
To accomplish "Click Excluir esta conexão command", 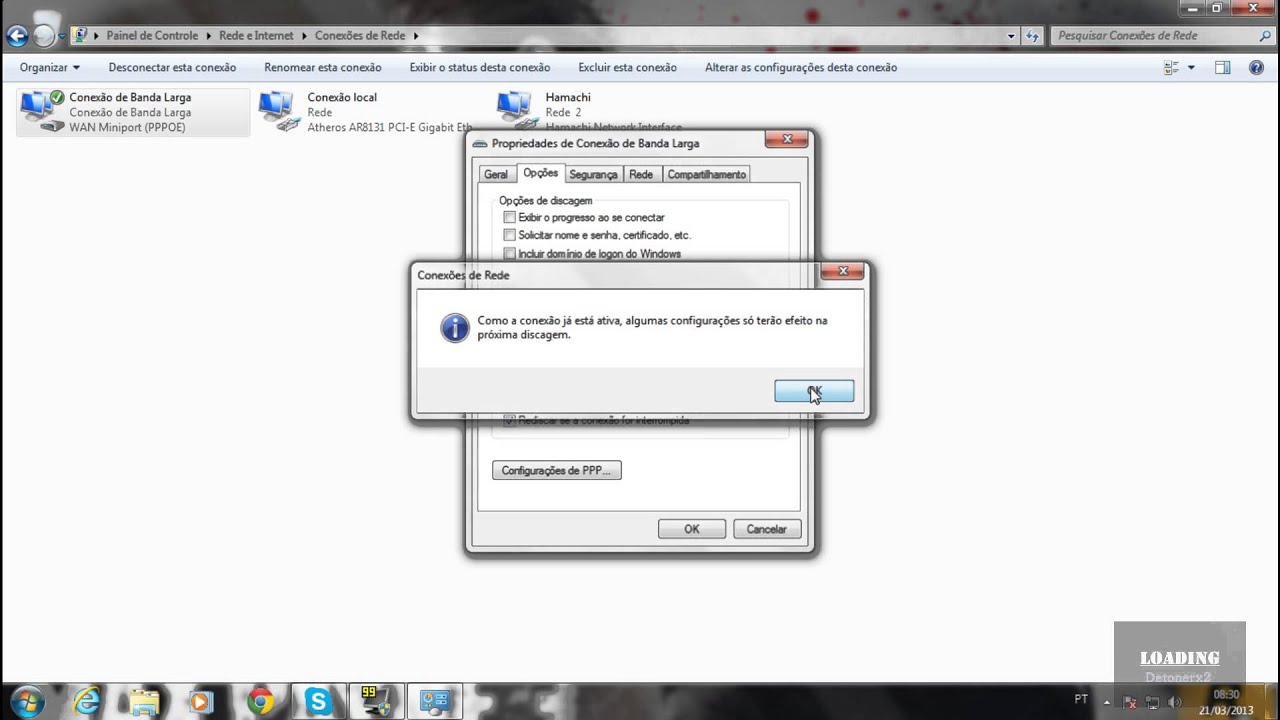I will pos(627,68).
